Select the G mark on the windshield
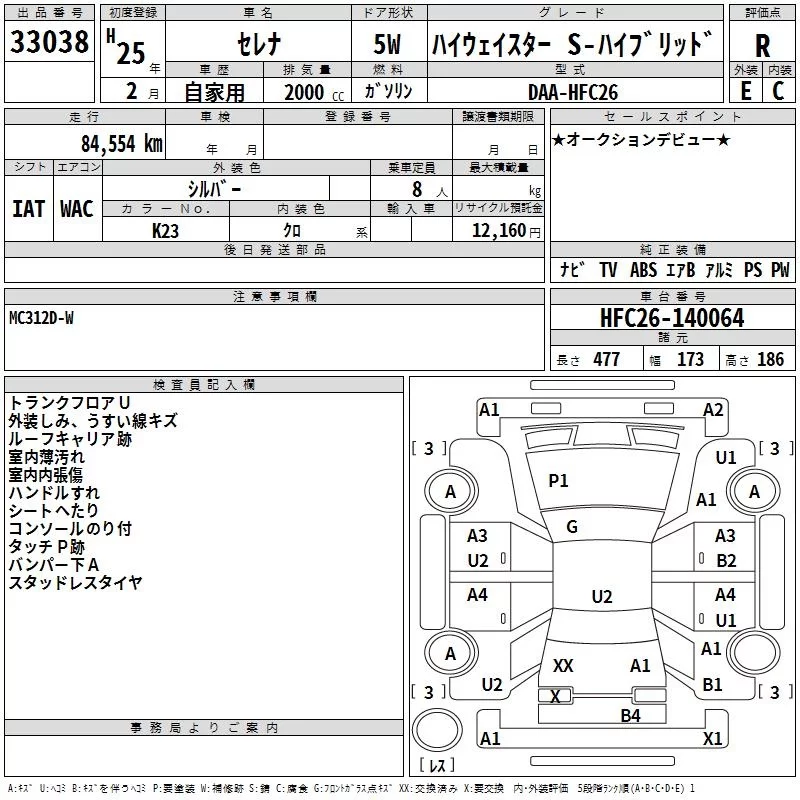Screen dimensions: 800x800 [x=572, y=527]
